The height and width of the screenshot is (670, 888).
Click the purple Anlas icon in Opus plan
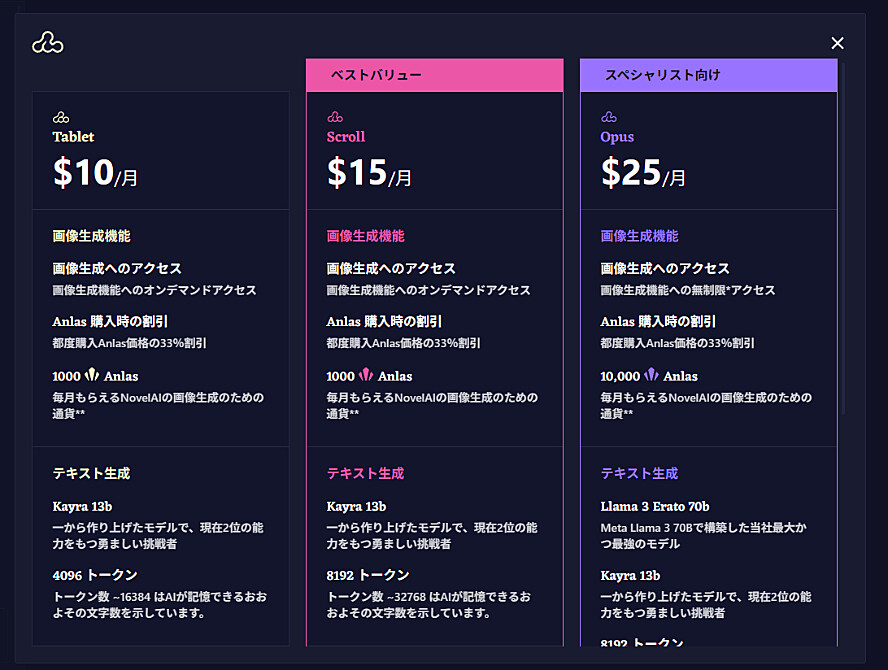coord(651,374)
